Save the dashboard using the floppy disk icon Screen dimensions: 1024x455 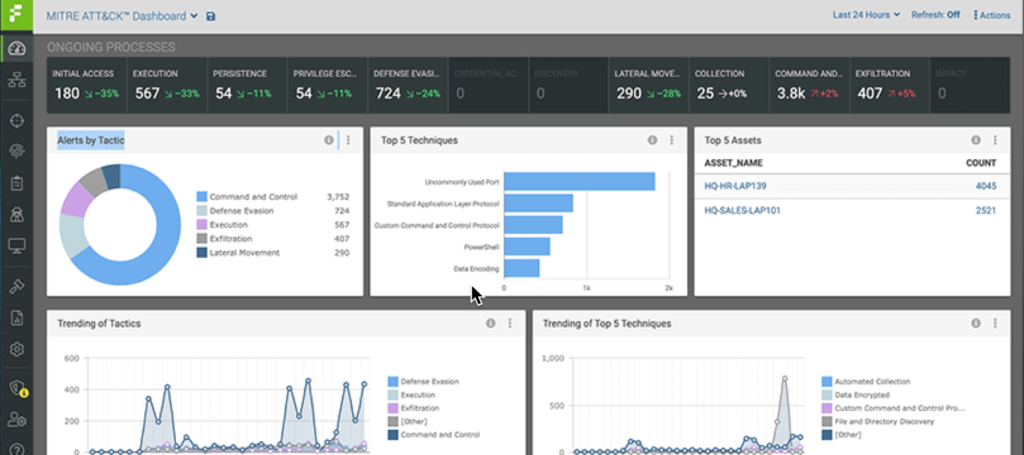coord(210,16)
